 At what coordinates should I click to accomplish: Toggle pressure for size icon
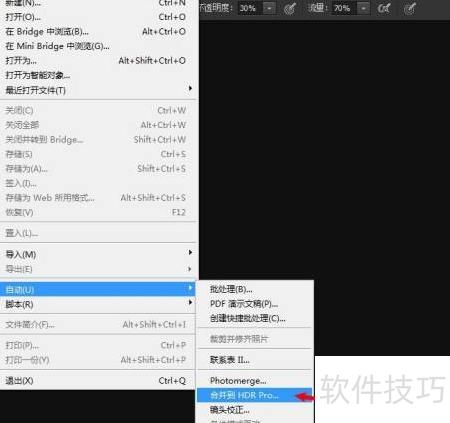coord(410,8)
